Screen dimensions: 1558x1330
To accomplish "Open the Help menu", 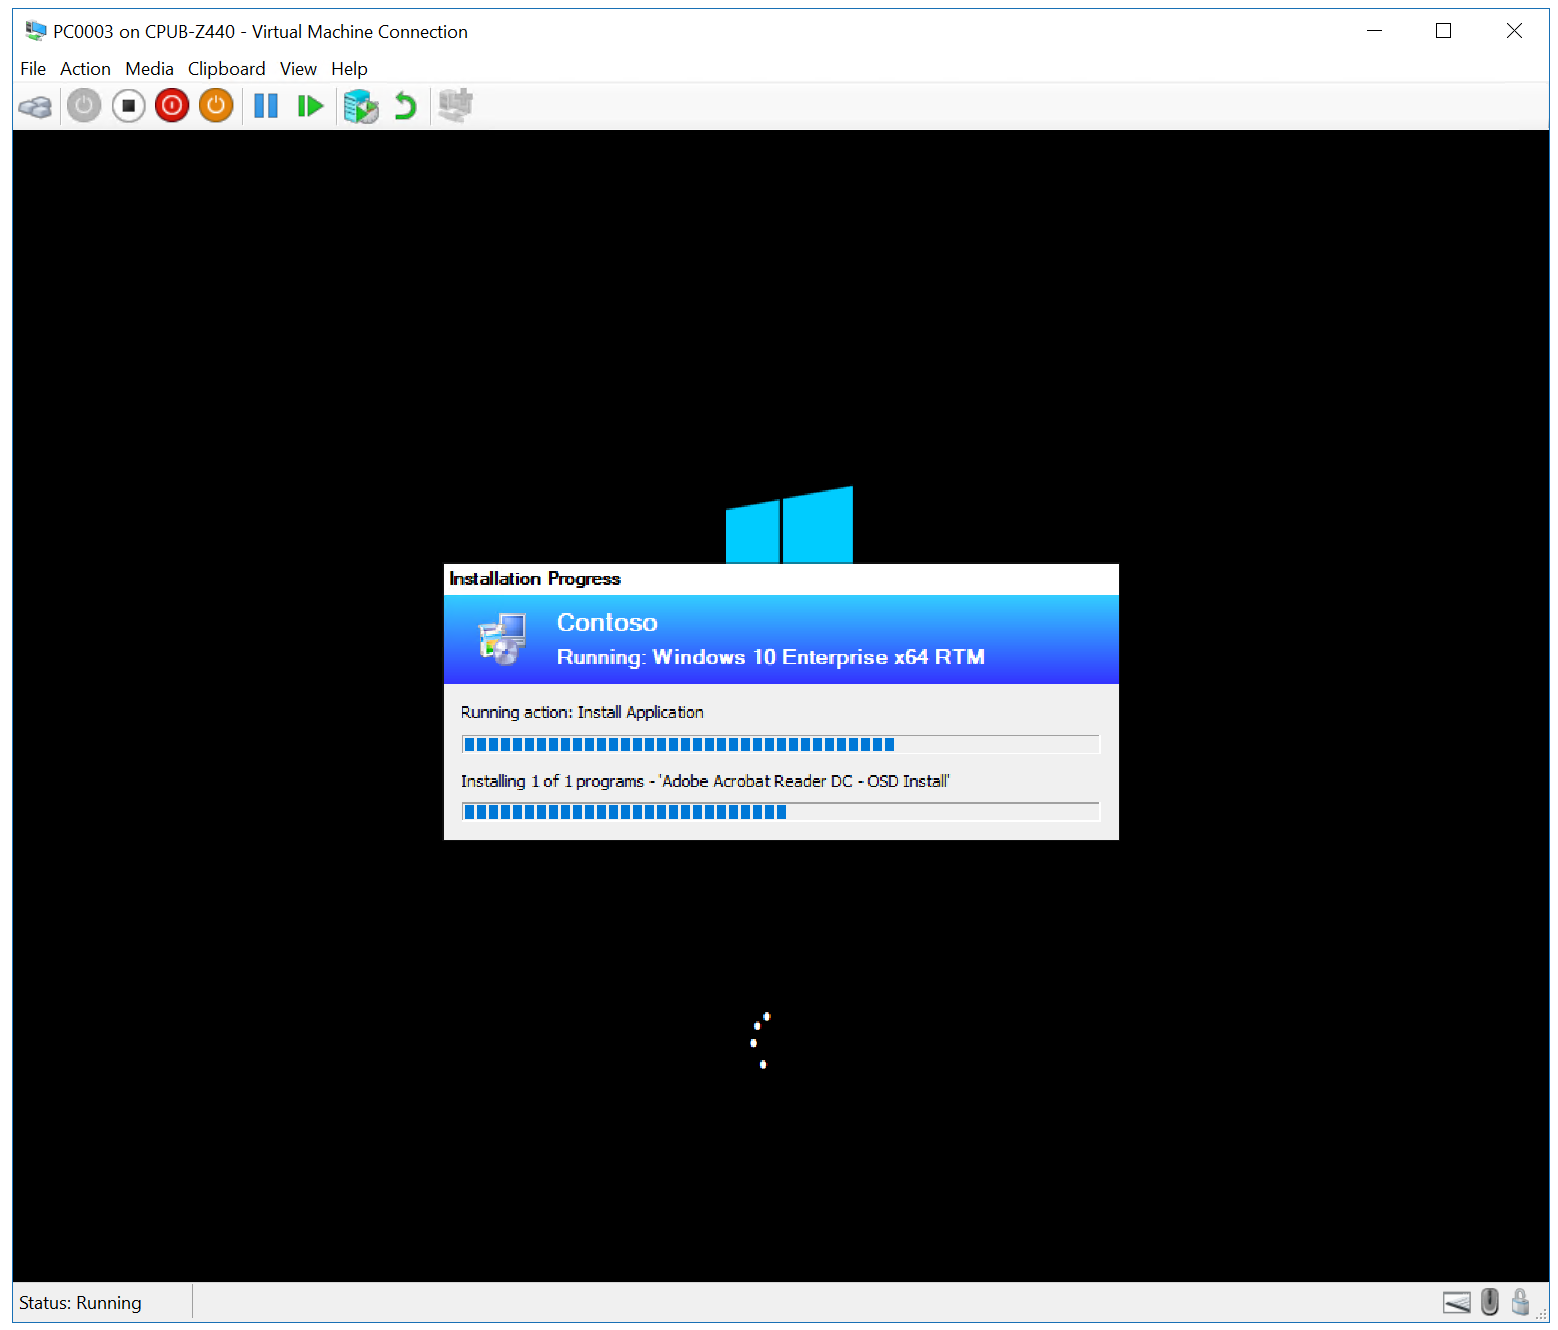I will 349,69.
